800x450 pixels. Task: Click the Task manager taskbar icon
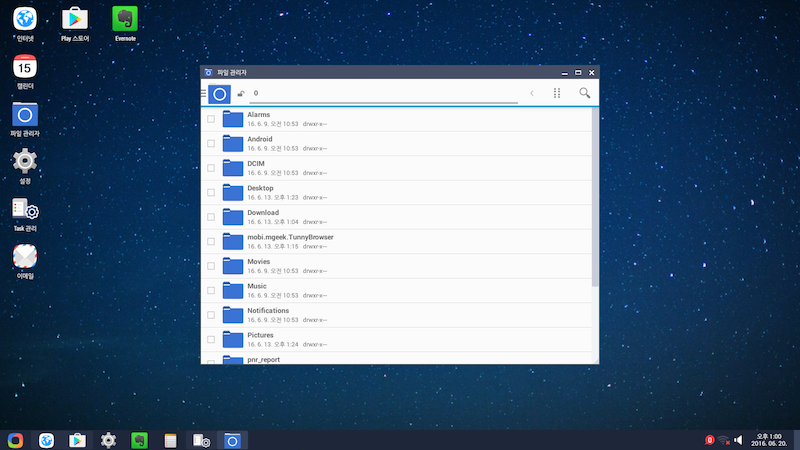tap(201, 440)
